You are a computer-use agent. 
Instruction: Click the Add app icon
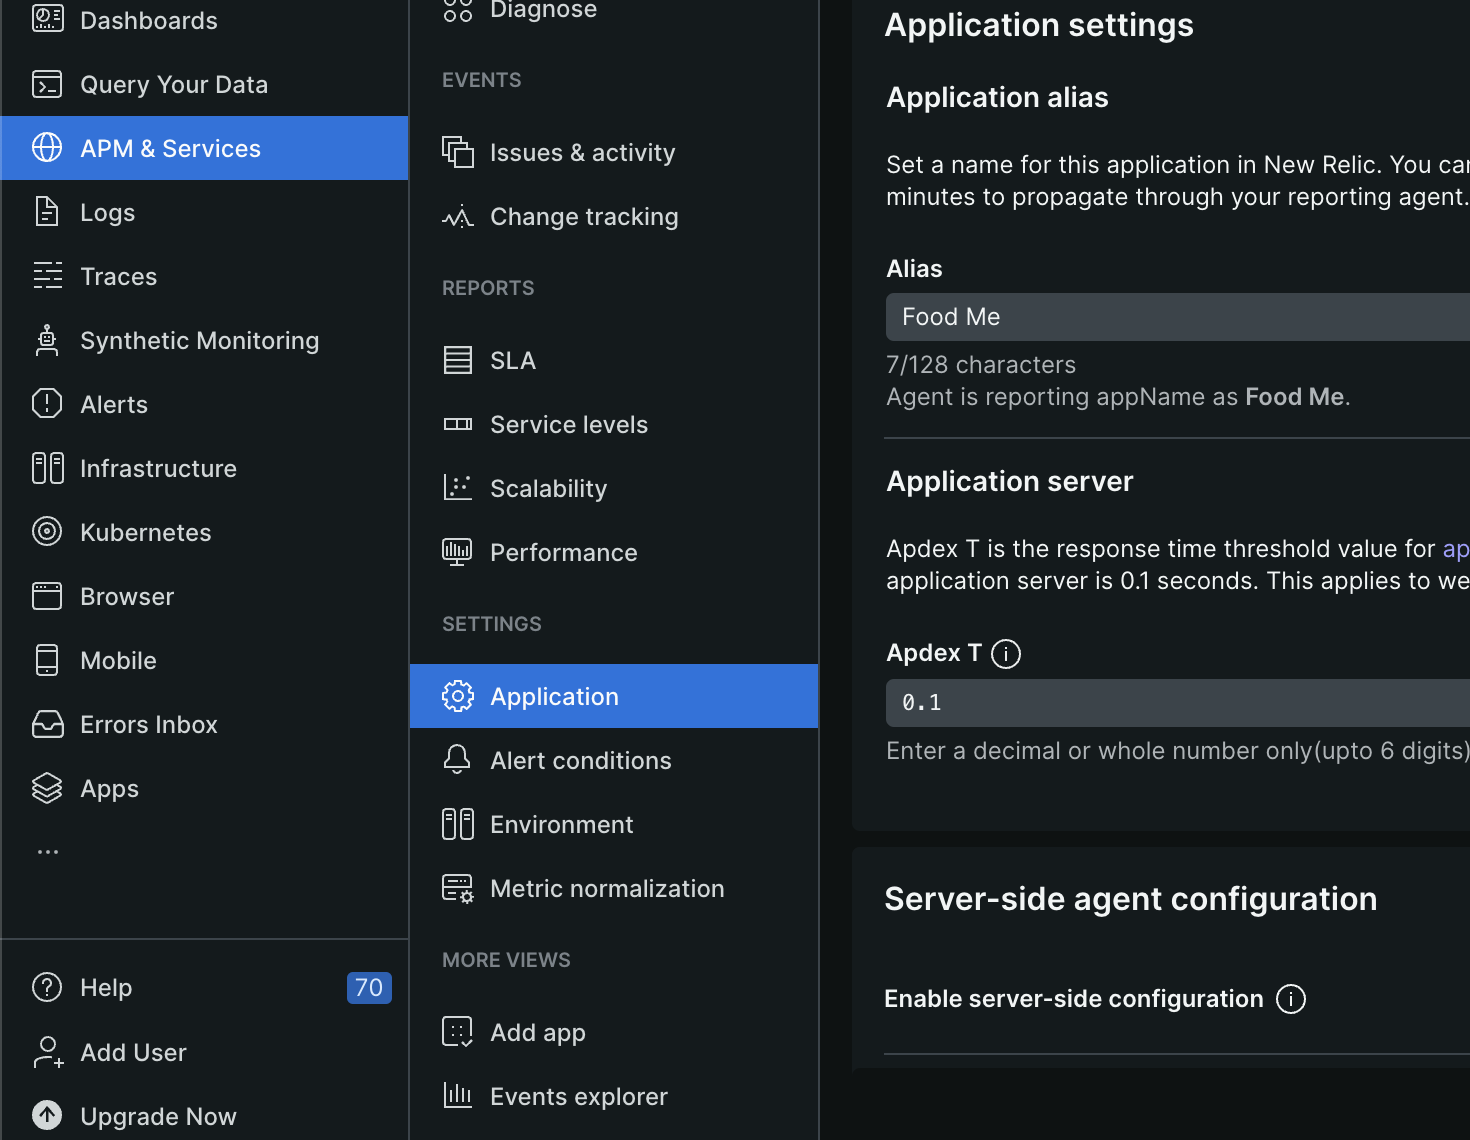(458, 1032)
